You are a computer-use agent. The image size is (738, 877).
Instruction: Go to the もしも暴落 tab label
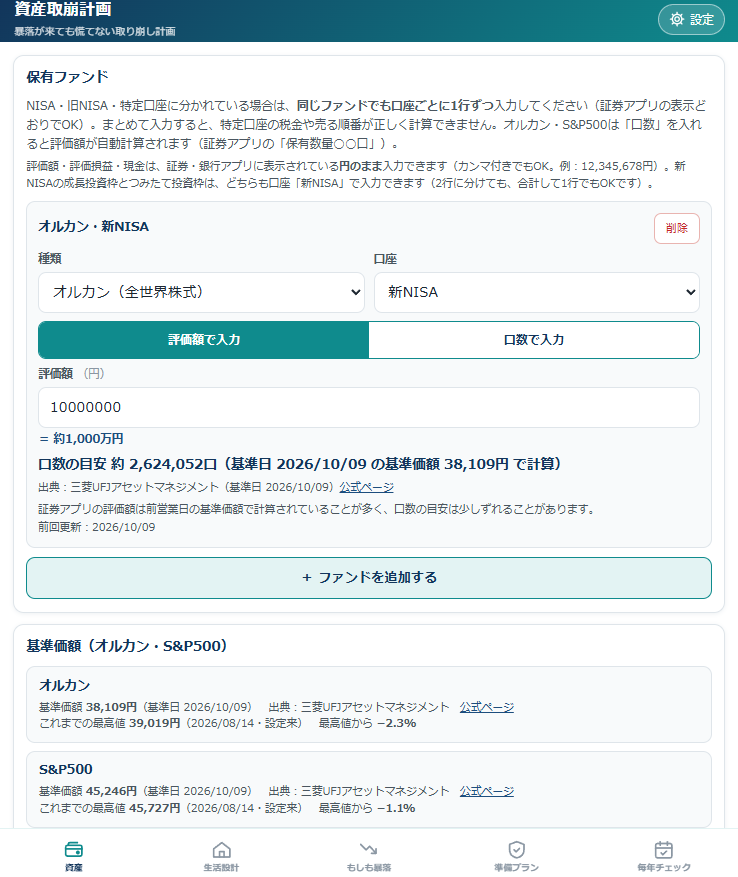coord(369,867)
